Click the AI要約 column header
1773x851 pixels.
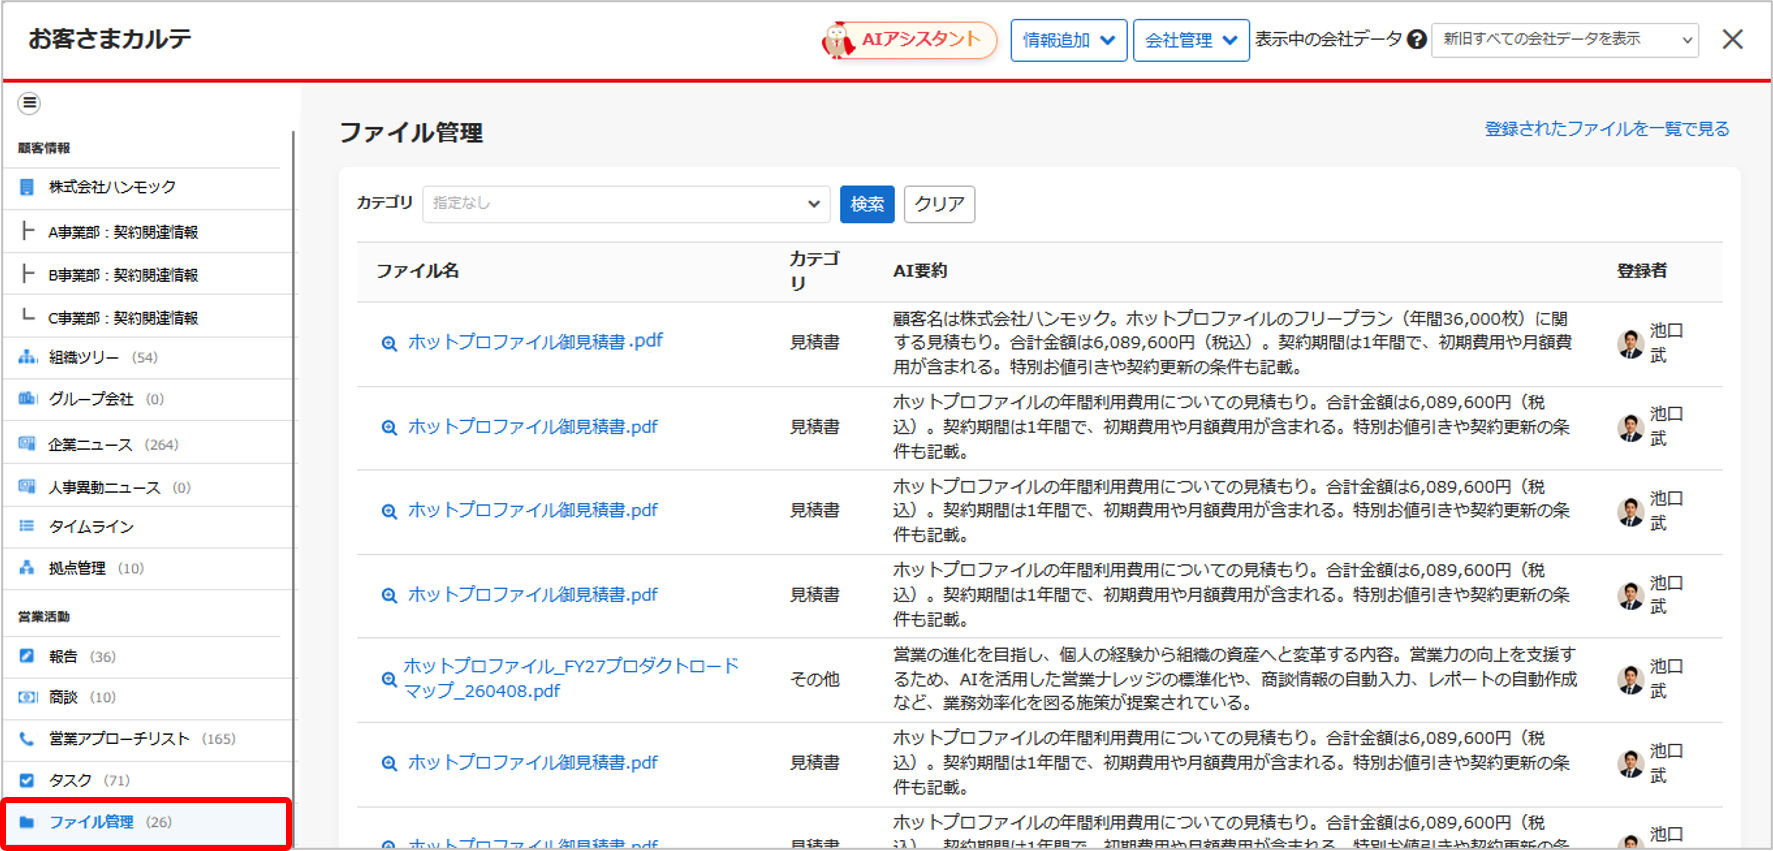click(920, 271)
